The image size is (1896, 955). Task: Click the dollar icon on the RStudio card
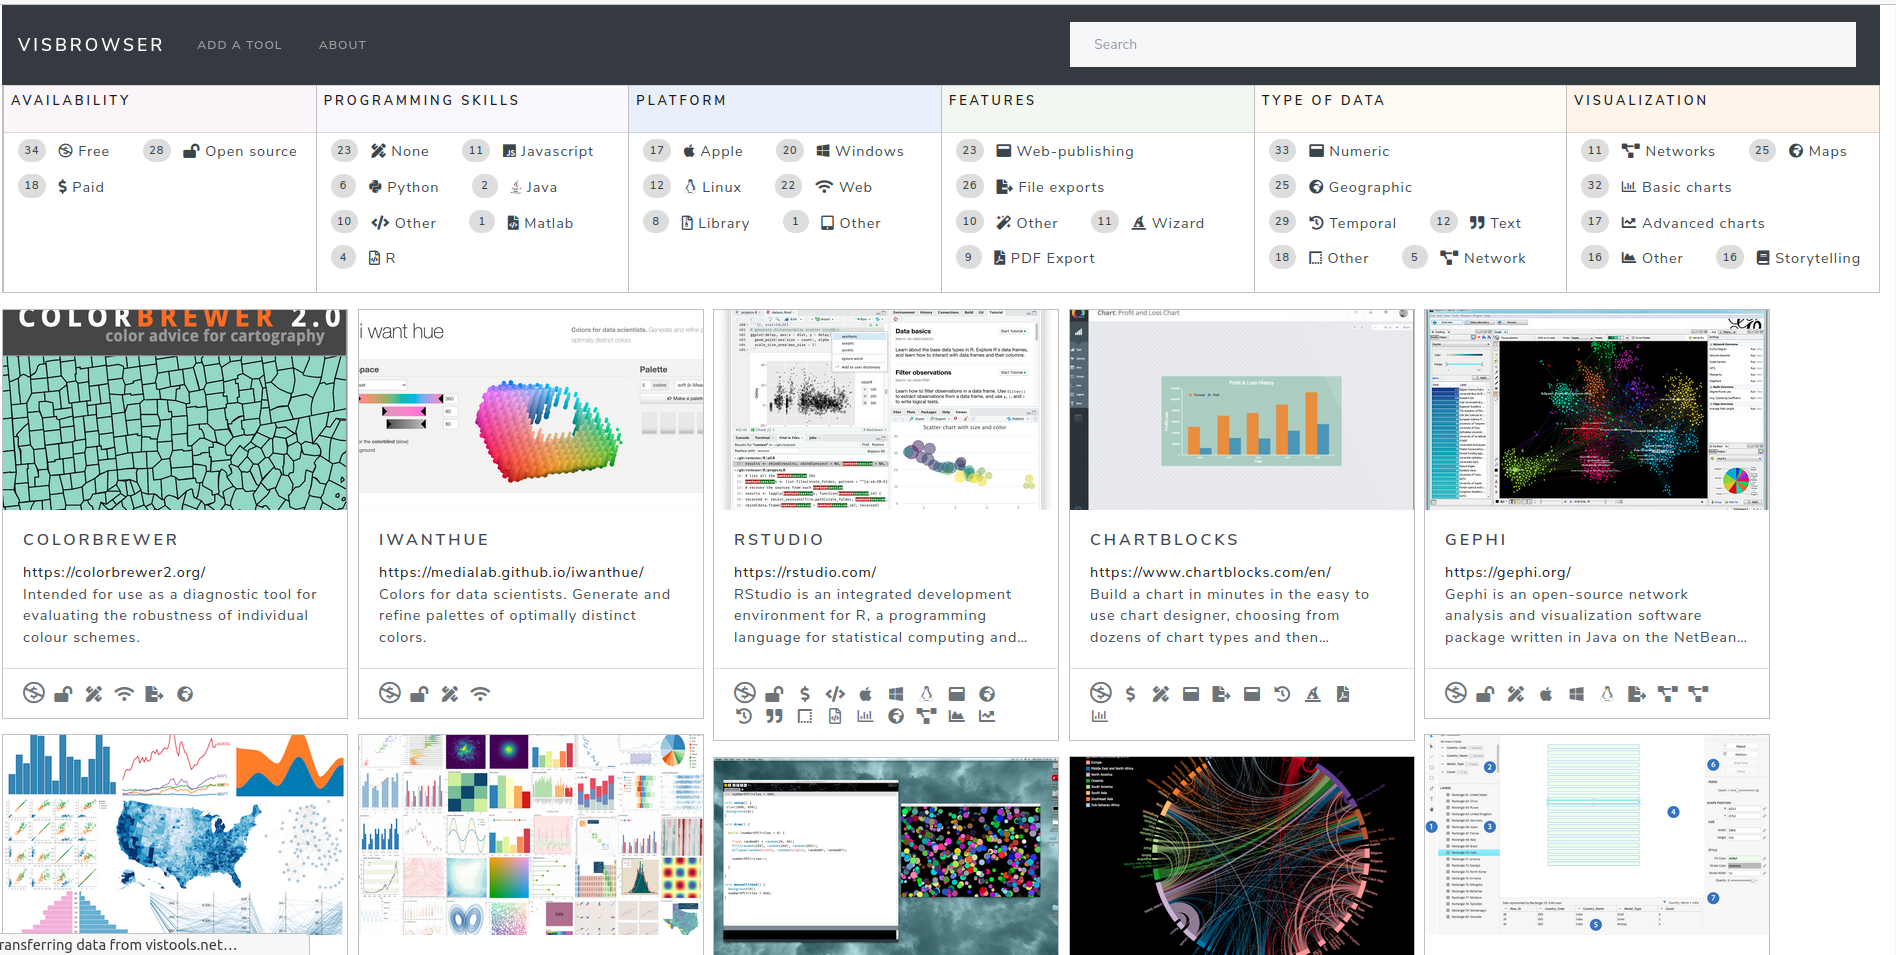click(x=805, y=693)
